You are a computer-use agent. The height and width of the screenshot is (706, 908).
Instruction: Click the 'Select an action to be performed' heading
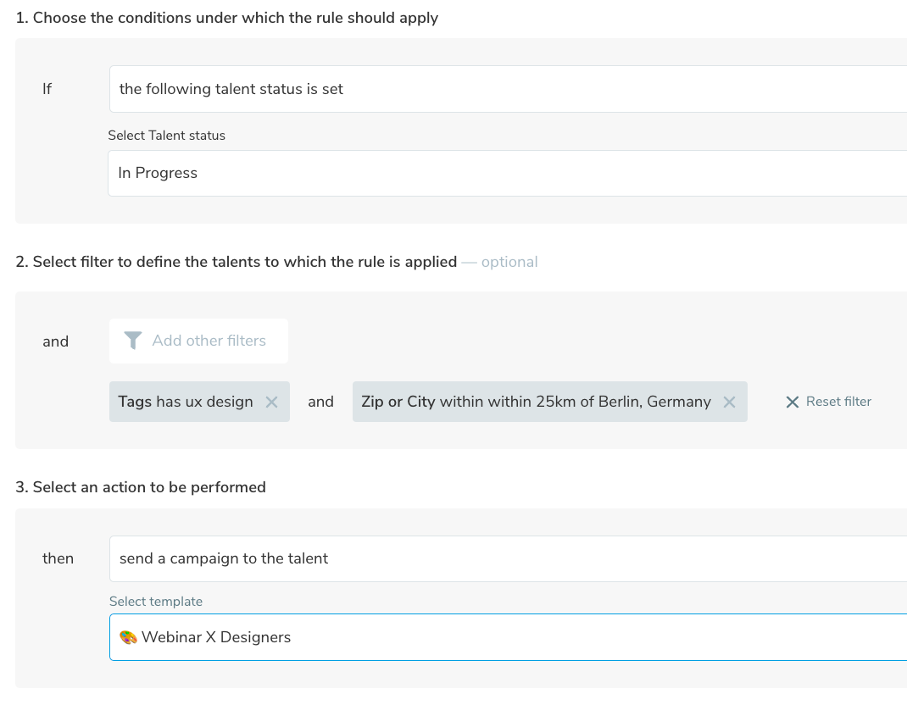click(x=141, y=487)
